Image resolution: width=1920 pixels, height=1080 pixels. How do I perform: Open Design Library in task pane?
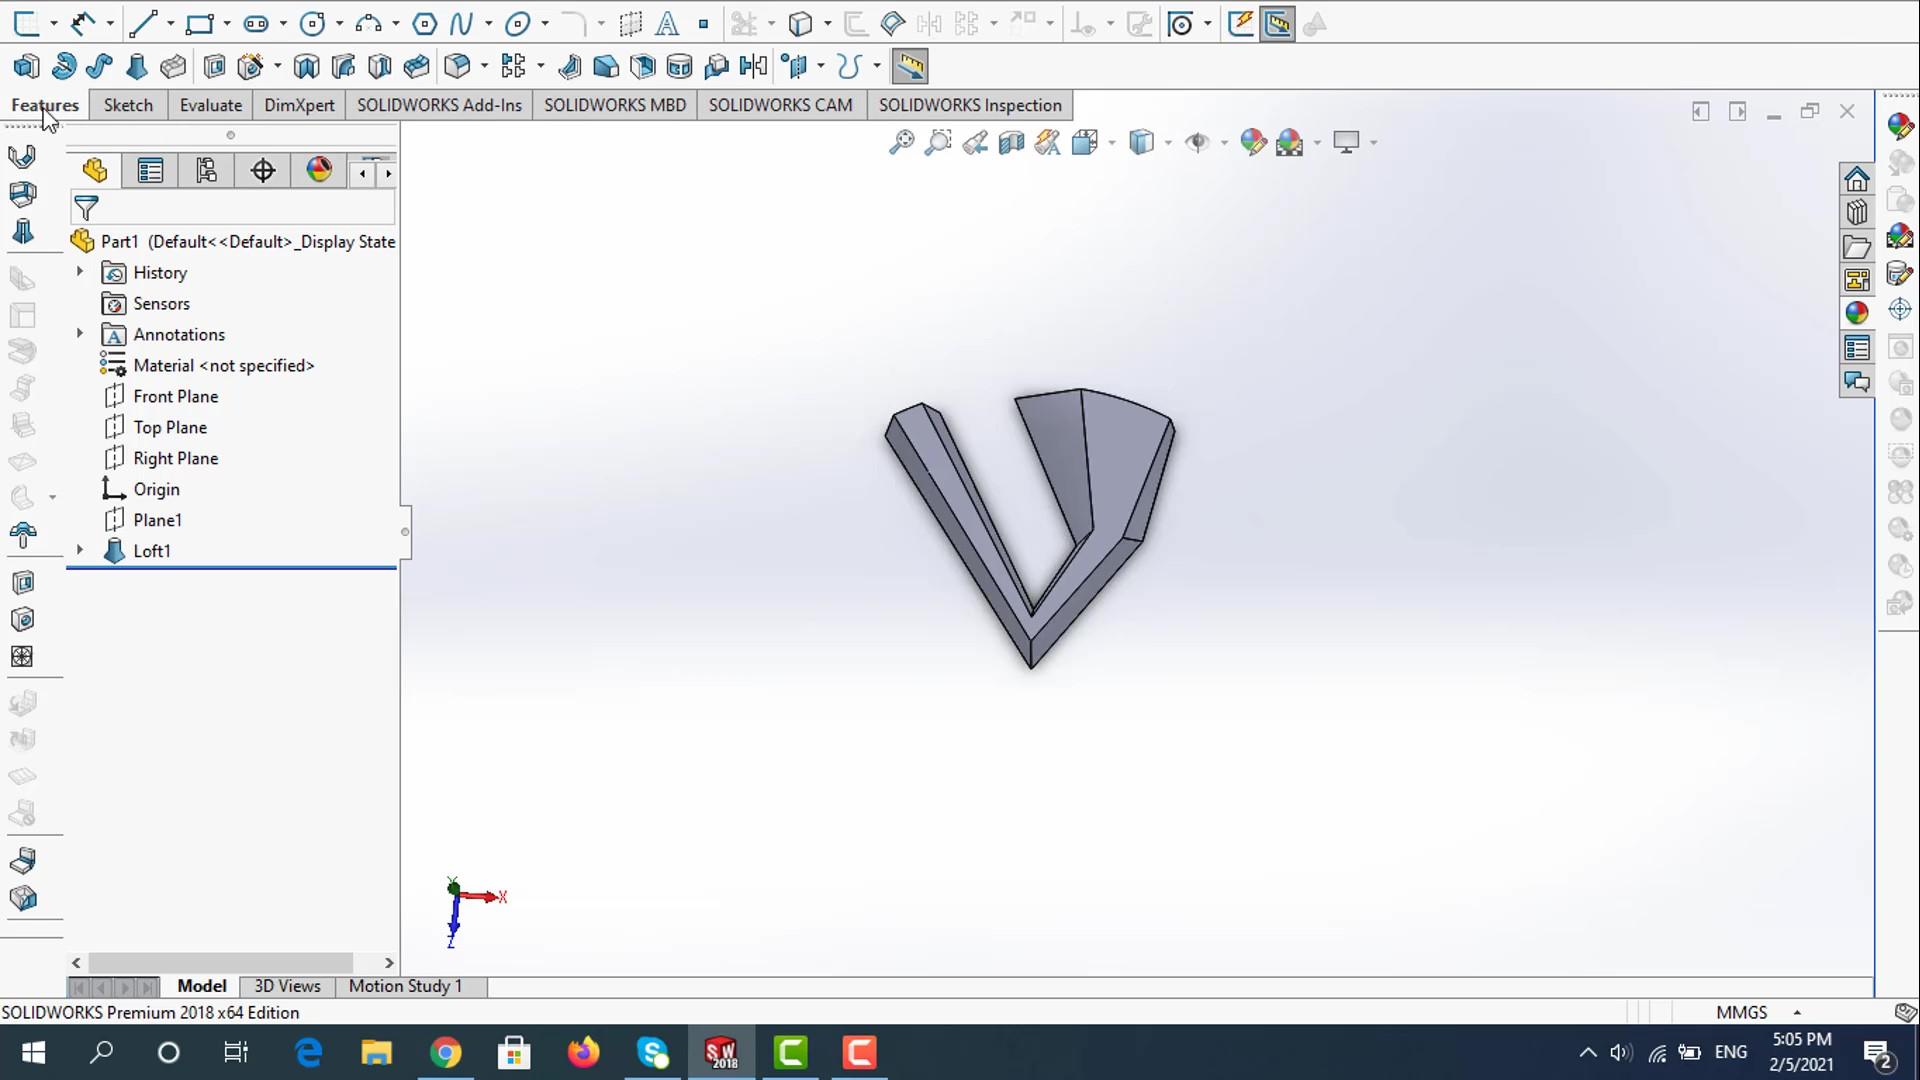pos(1857,213)
